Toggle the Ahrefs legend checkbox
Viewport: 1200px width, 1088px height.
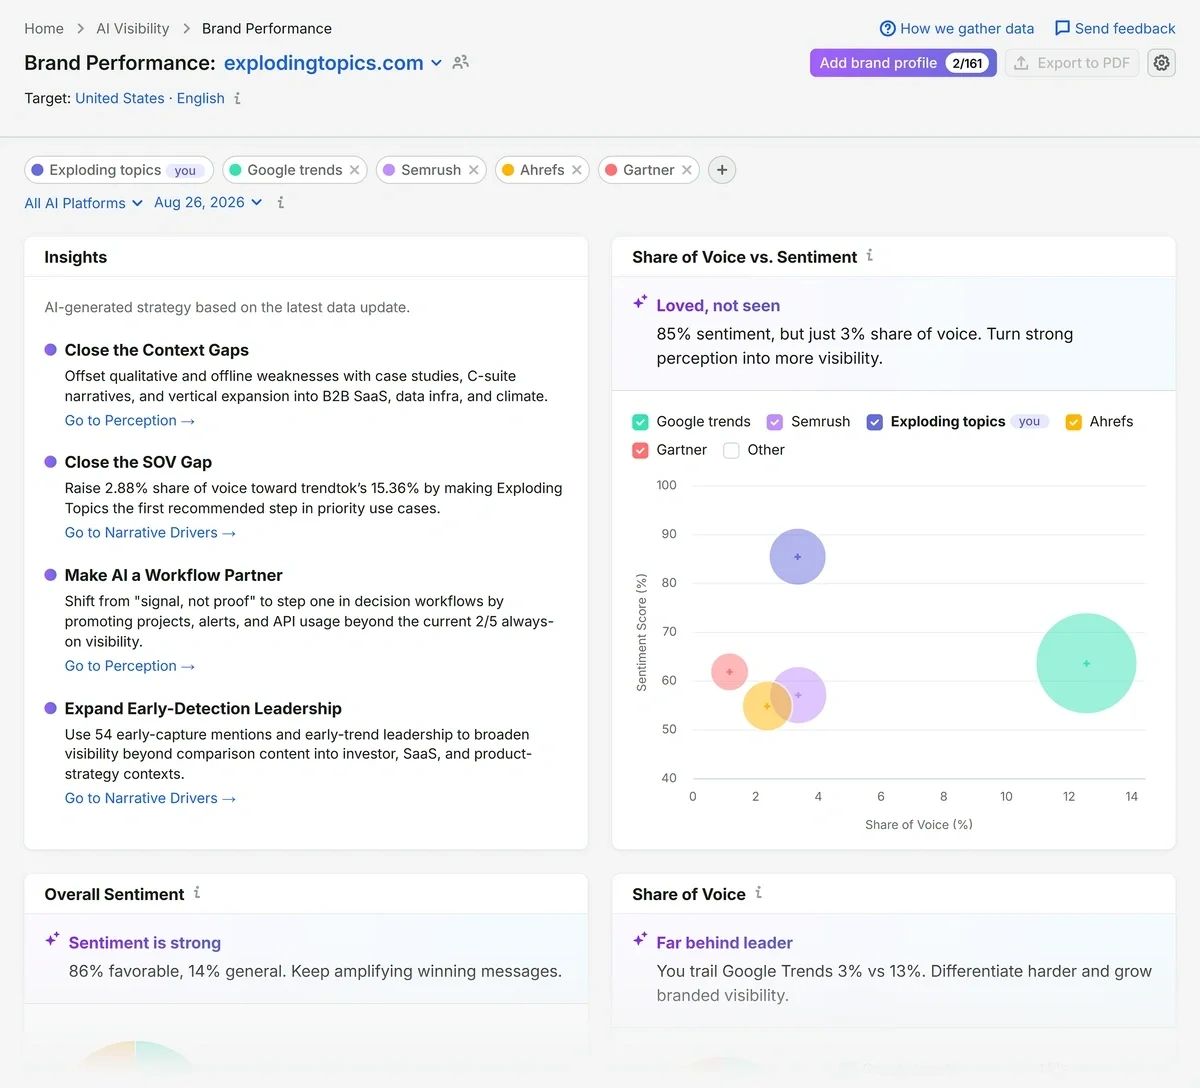pos(1074,422)
